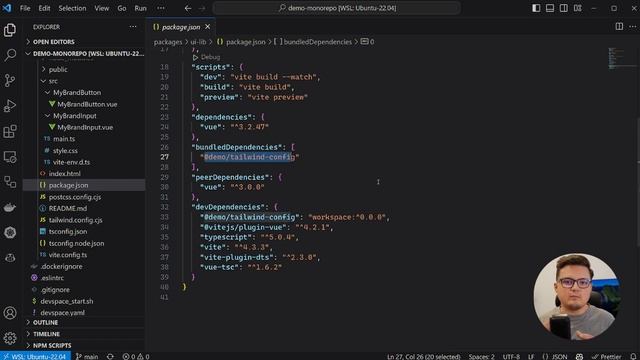The width and height of the screenshot is (640, 360).
Task: Click the command center search box
Action: (x=337, y=8)
